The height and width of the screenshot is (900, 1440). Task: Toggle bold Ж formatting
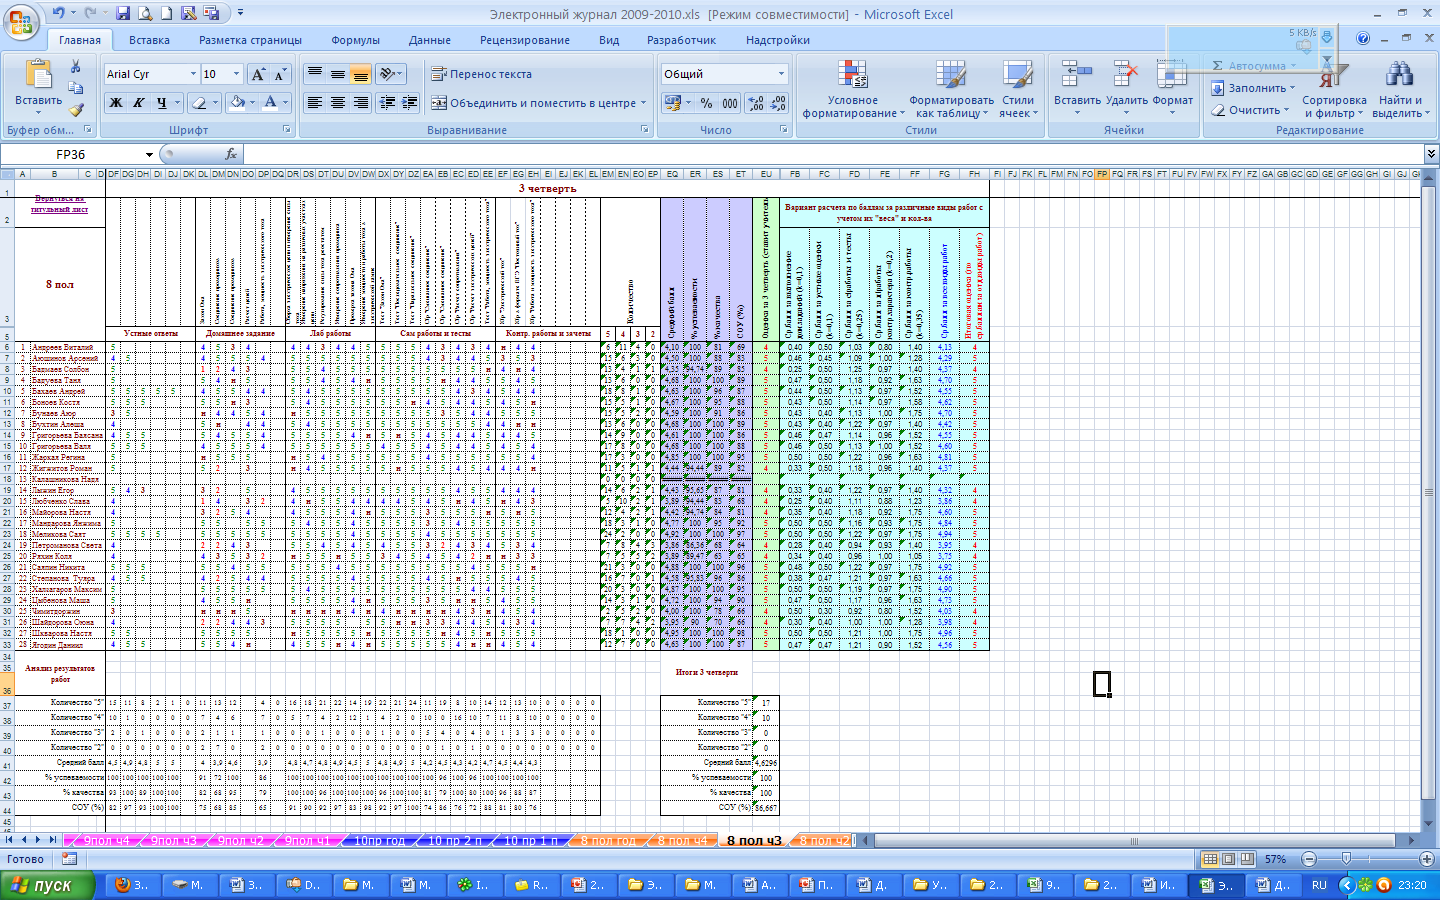[x=116, y=103]
